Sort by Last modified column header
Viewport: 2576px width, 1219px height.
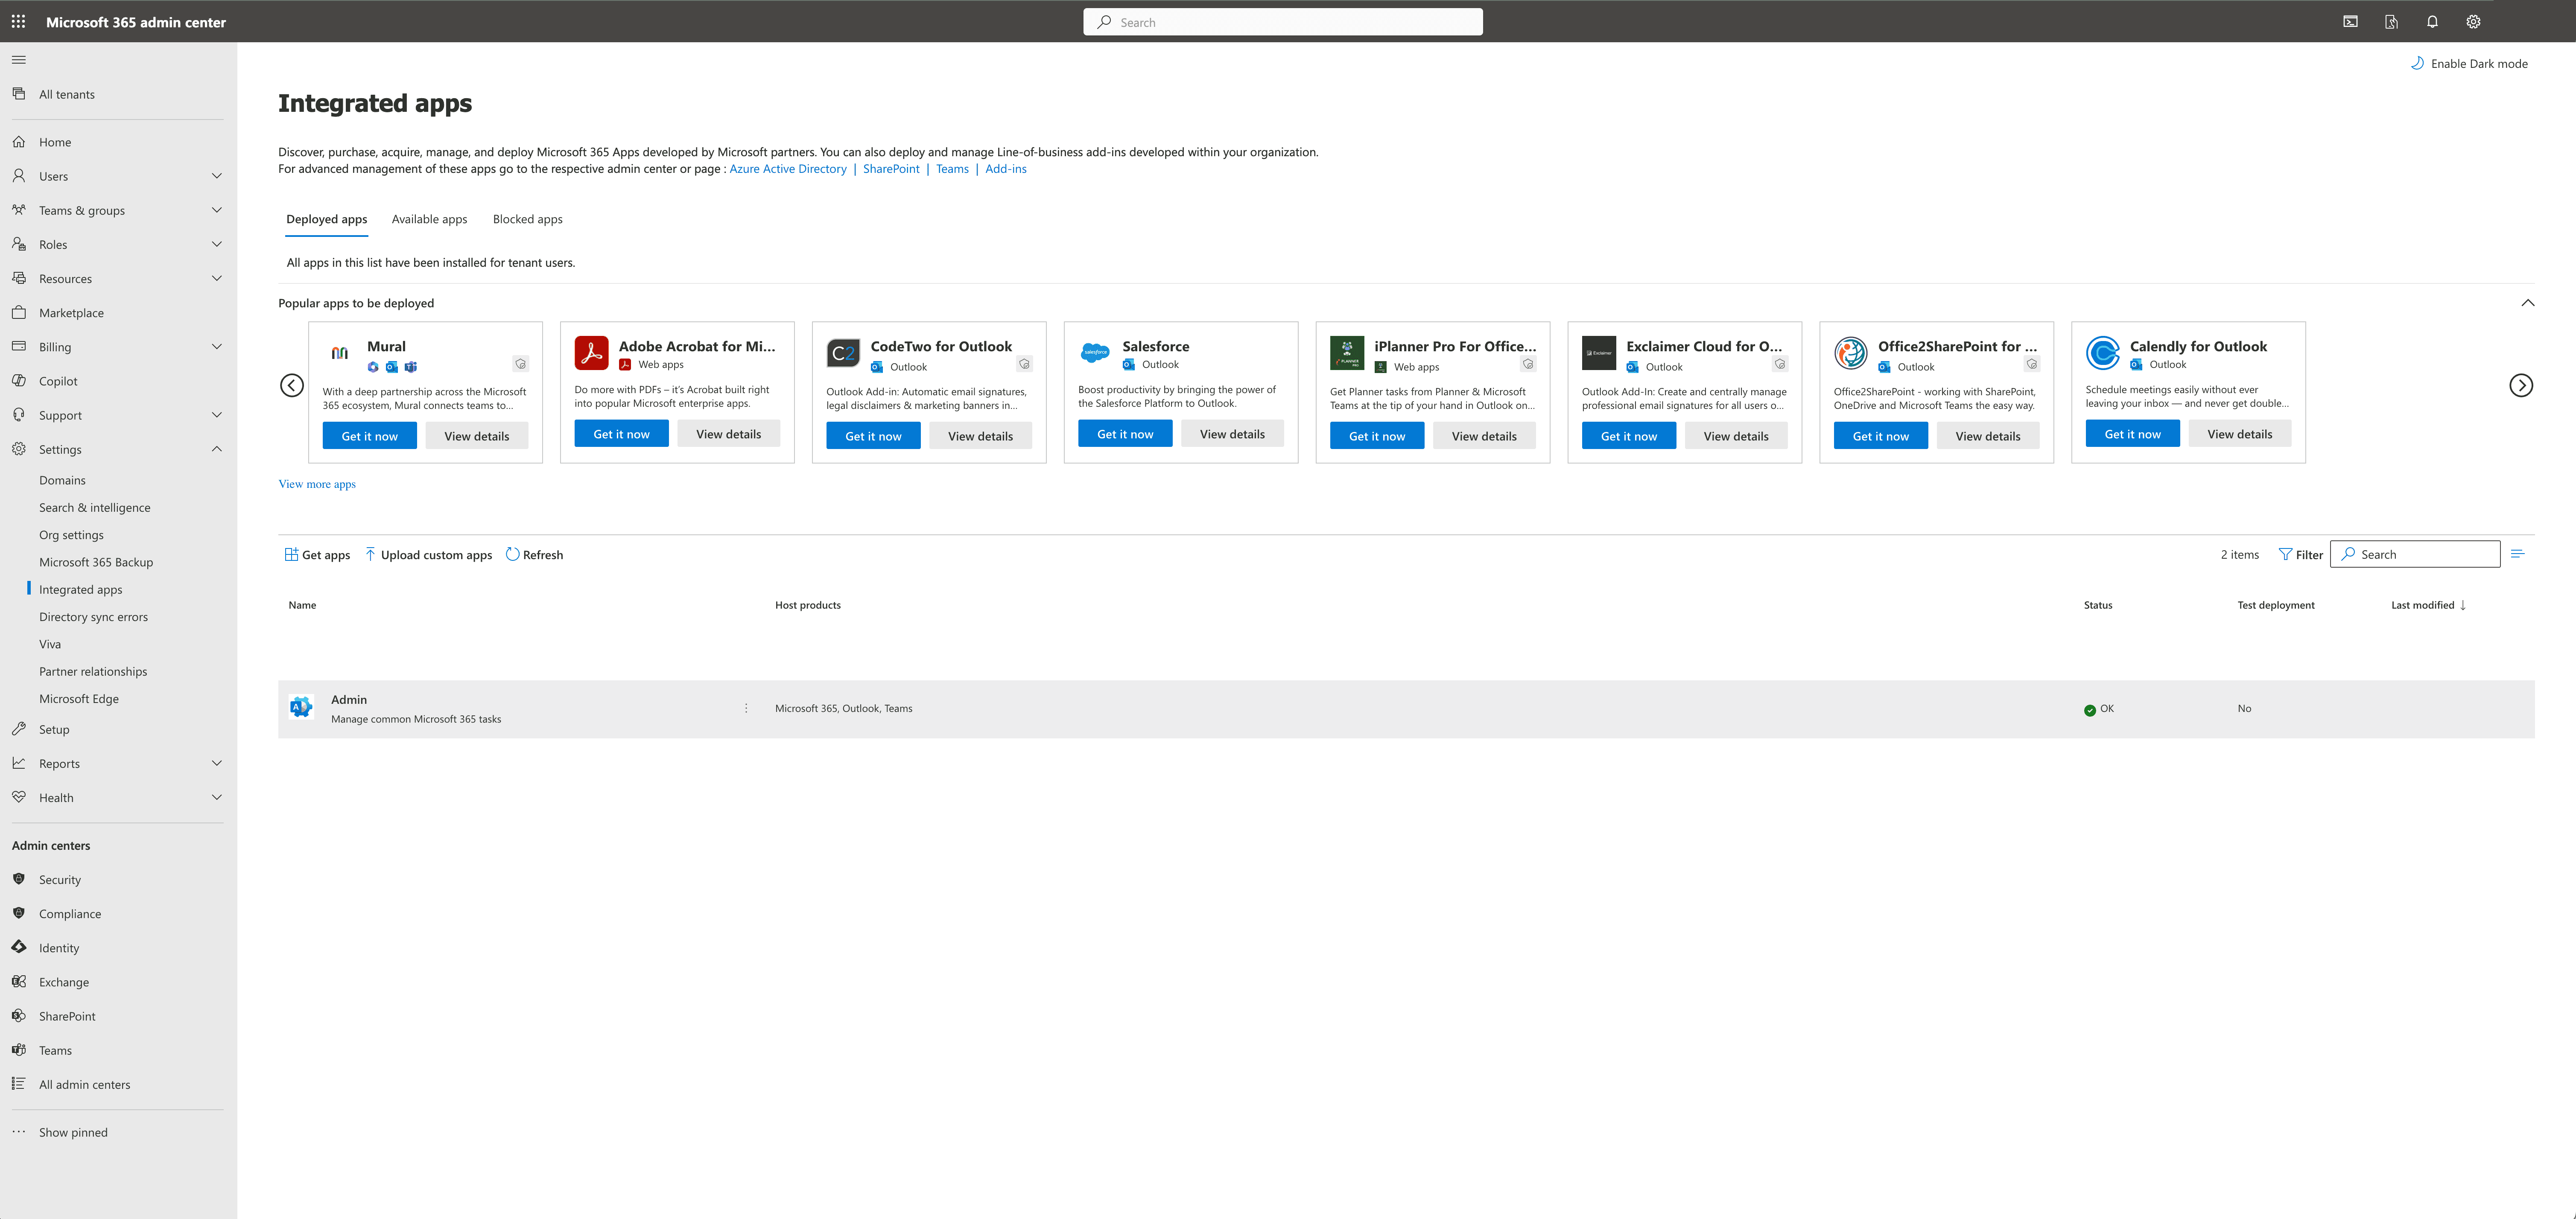[2428, 605]
